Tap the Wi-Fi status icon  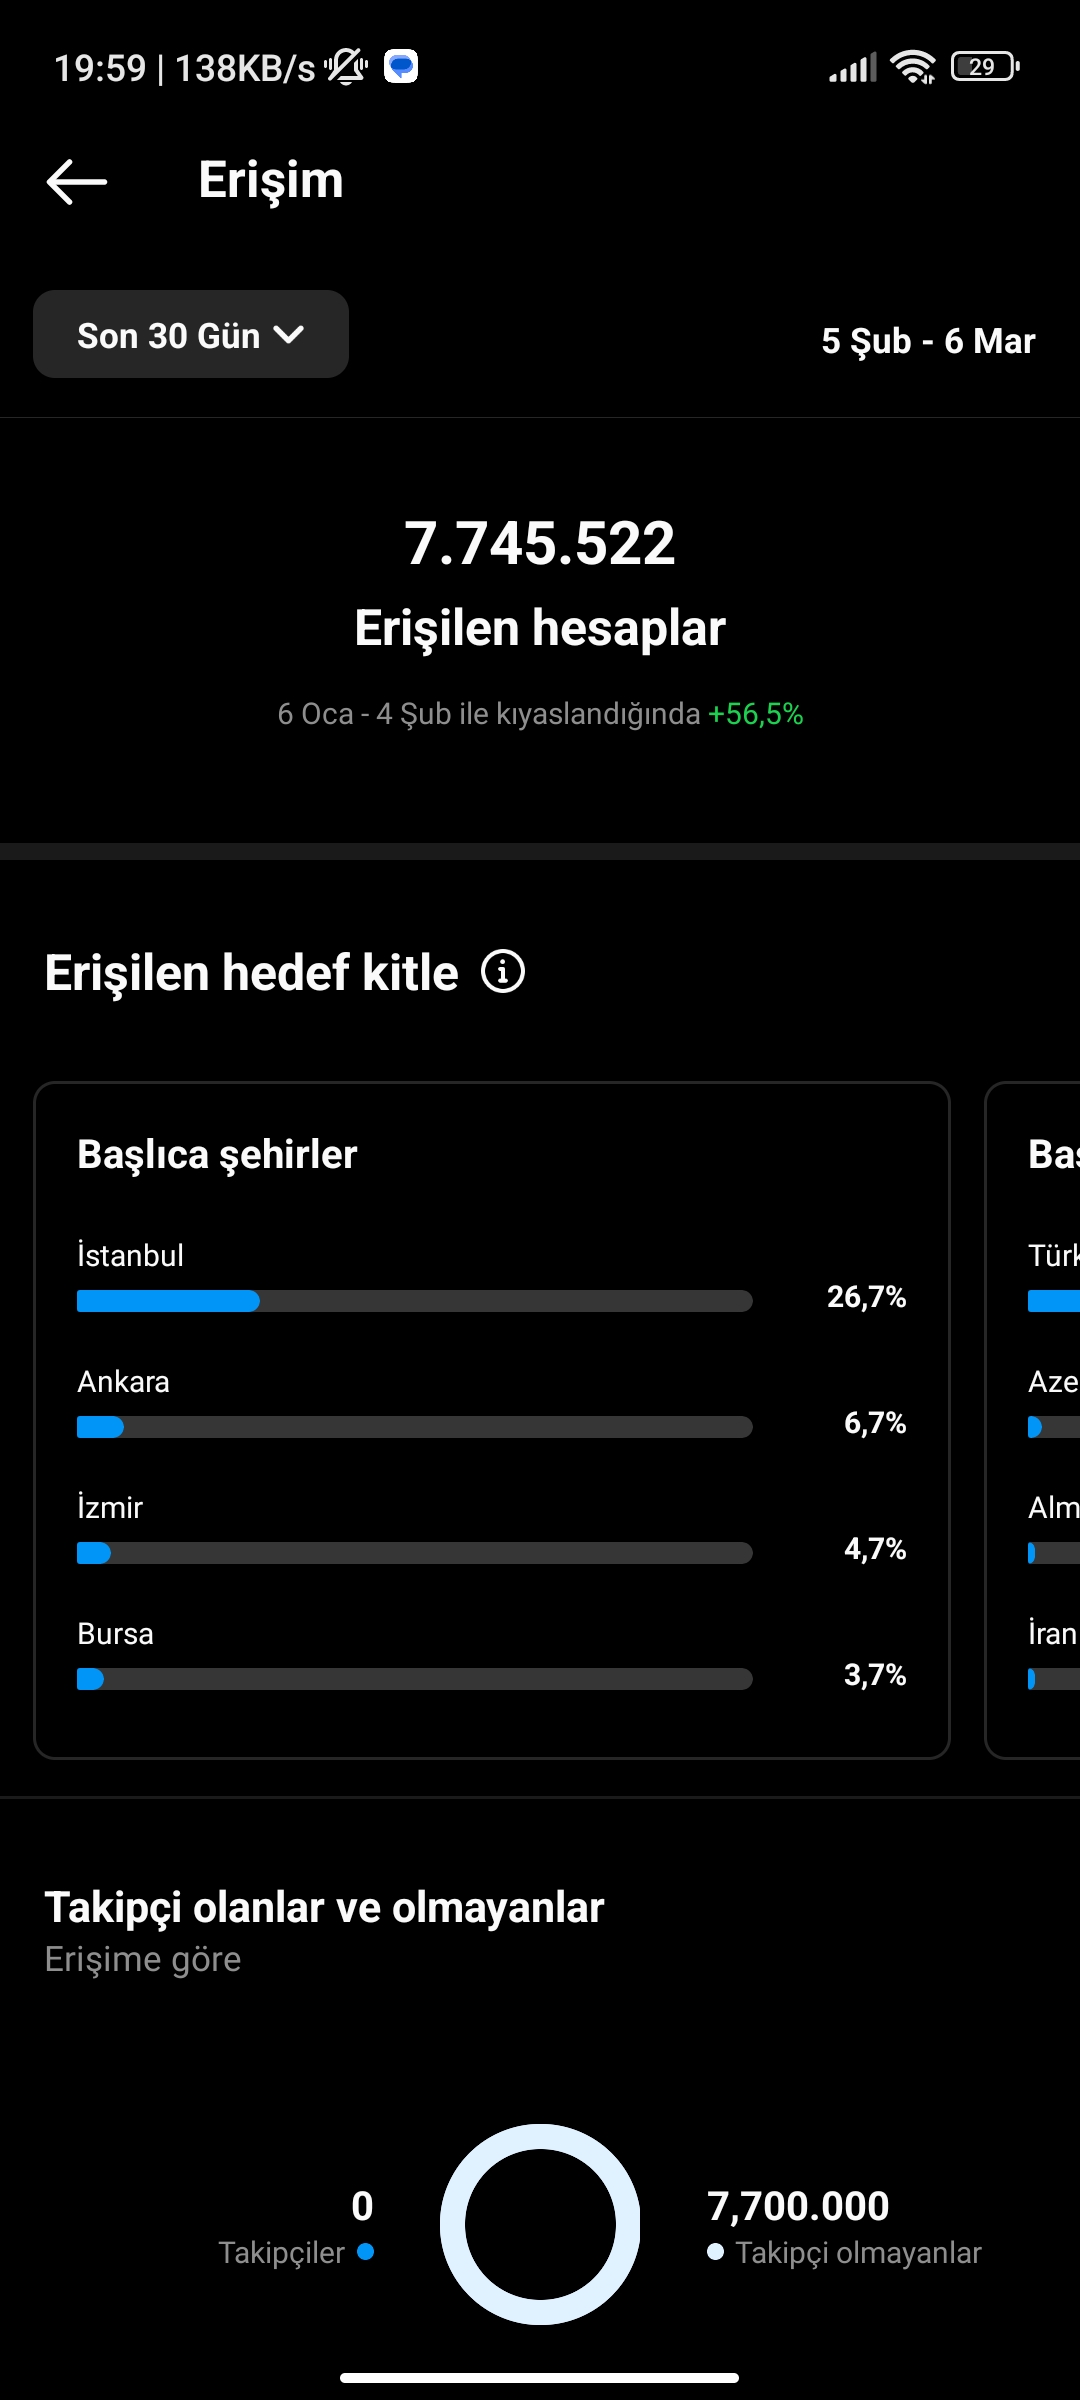point(913,67)
